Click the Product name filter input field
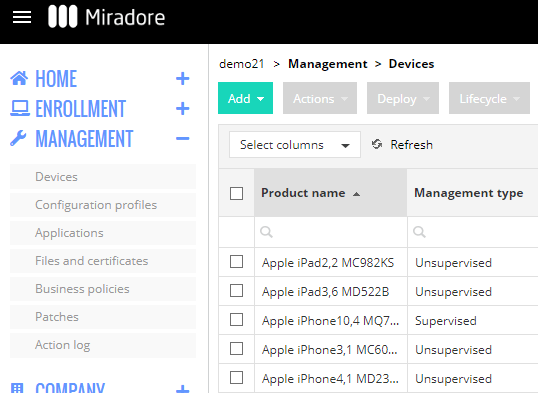Image resolution: width=538 pixels, height=393 pixels. tap(331, 232)
